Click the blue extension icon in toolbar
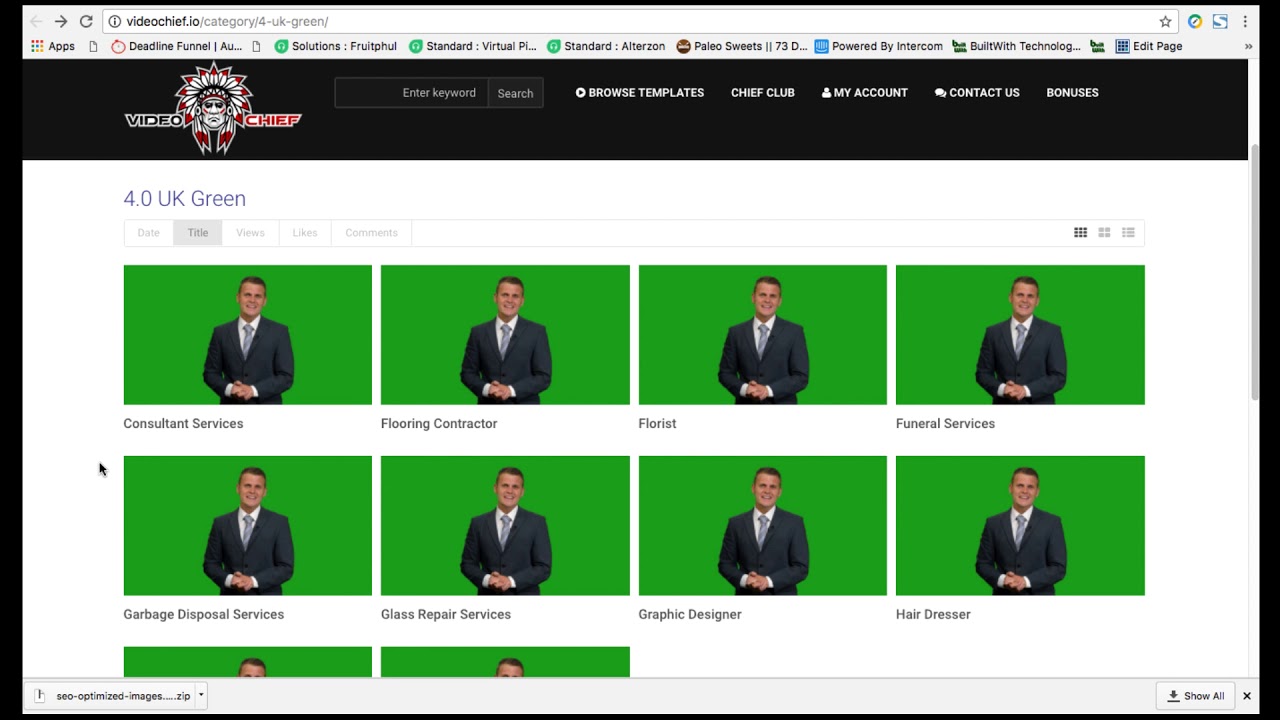The width and height of the screenshot is (1280, 720). click(1220, 21)
